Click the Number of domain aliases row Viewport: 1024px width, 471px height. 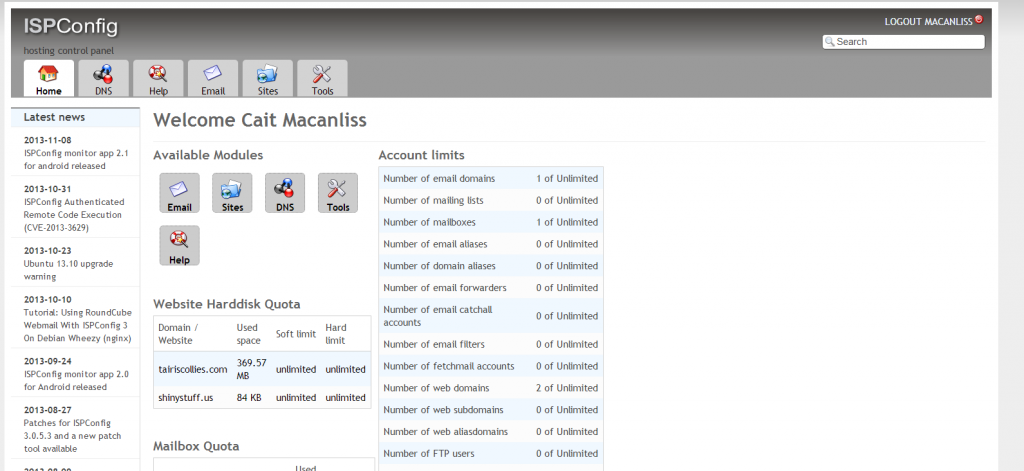(490, 266)
